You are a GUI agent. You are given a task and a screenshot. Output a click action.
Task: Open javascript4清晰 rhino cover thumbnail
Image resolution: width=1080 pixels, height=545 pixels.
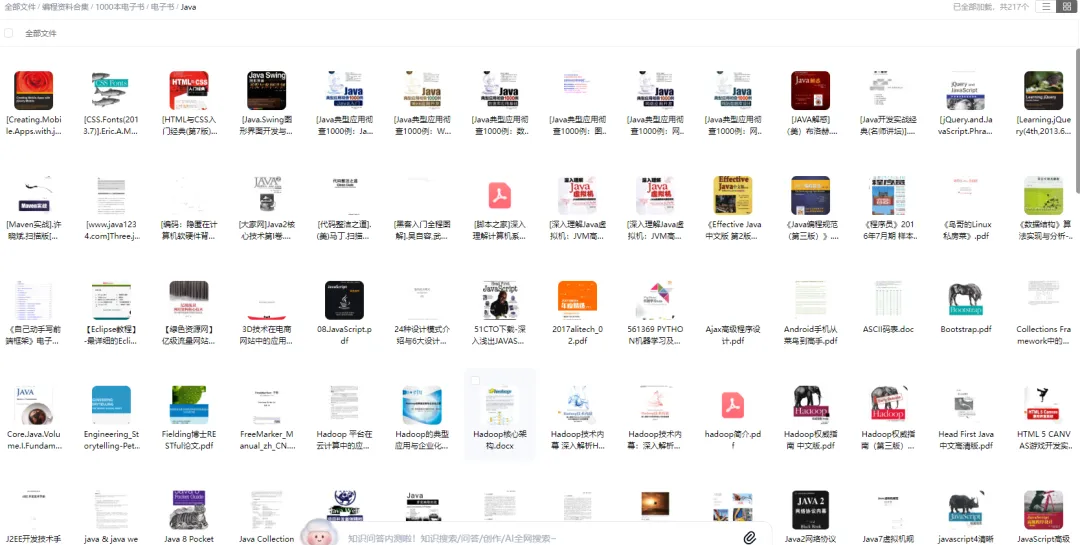click(966, 509)
